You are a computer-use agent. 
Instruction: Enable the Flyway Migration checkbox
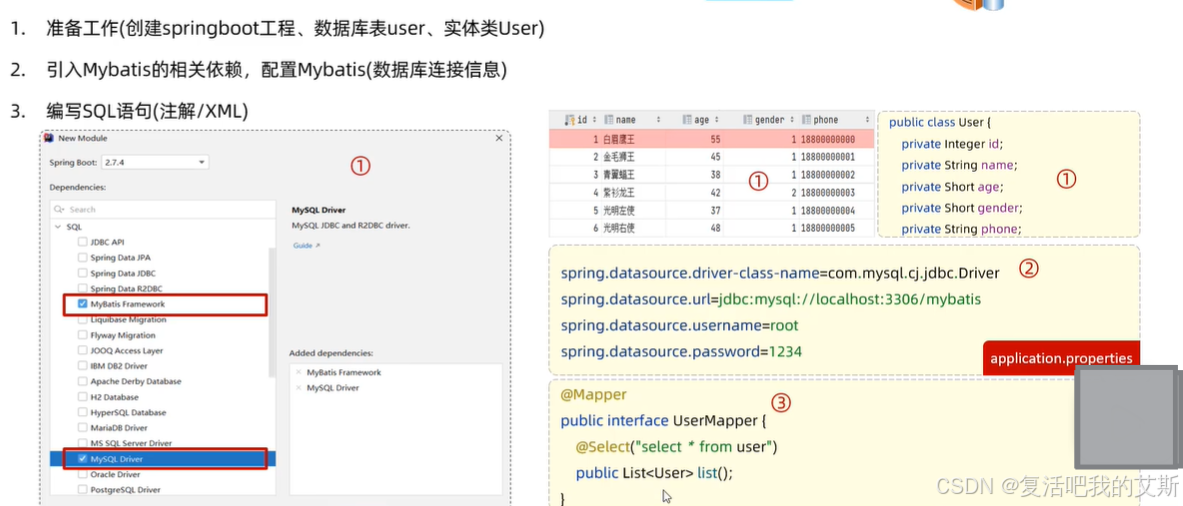tap(83, 335)
